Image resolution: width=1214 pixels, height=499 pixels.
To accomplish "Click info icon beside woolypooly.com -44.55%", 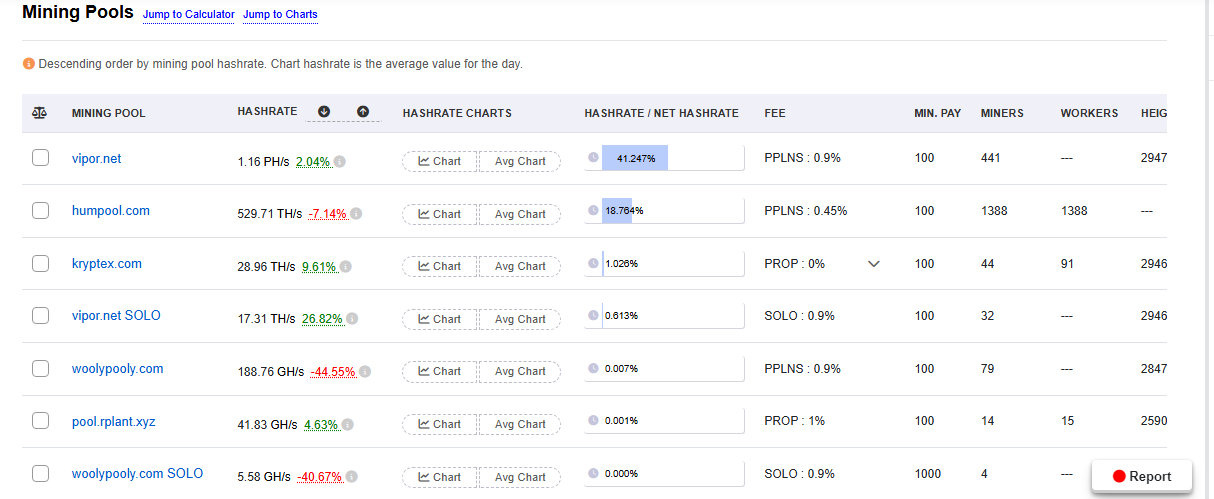I will click(x=365, y=372).
